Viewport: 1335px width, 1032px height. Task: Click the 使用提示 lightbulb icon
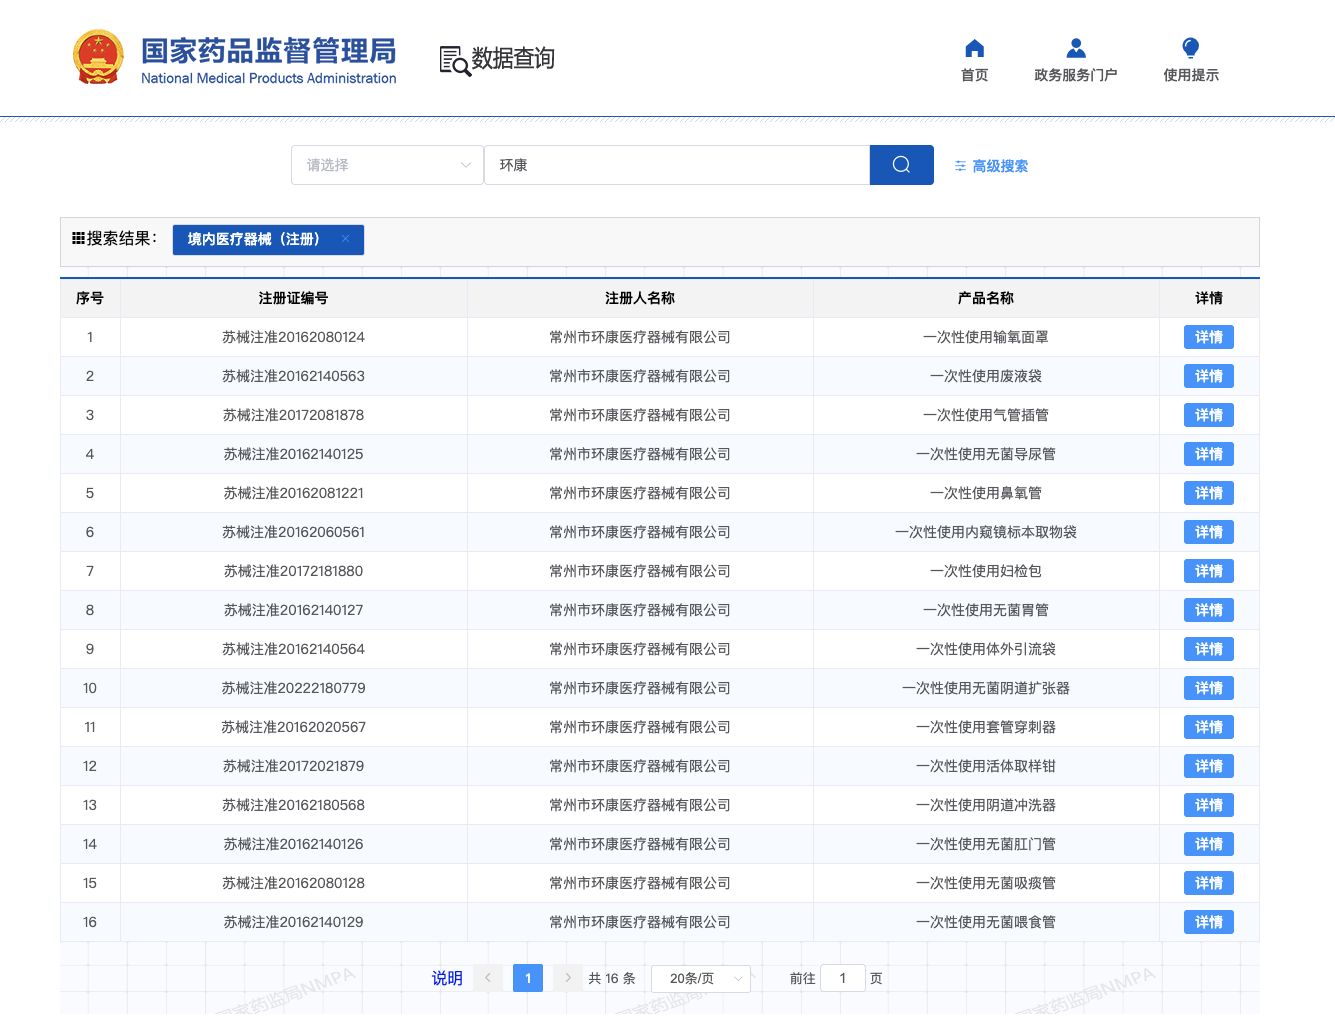(x=1190, y=49)
